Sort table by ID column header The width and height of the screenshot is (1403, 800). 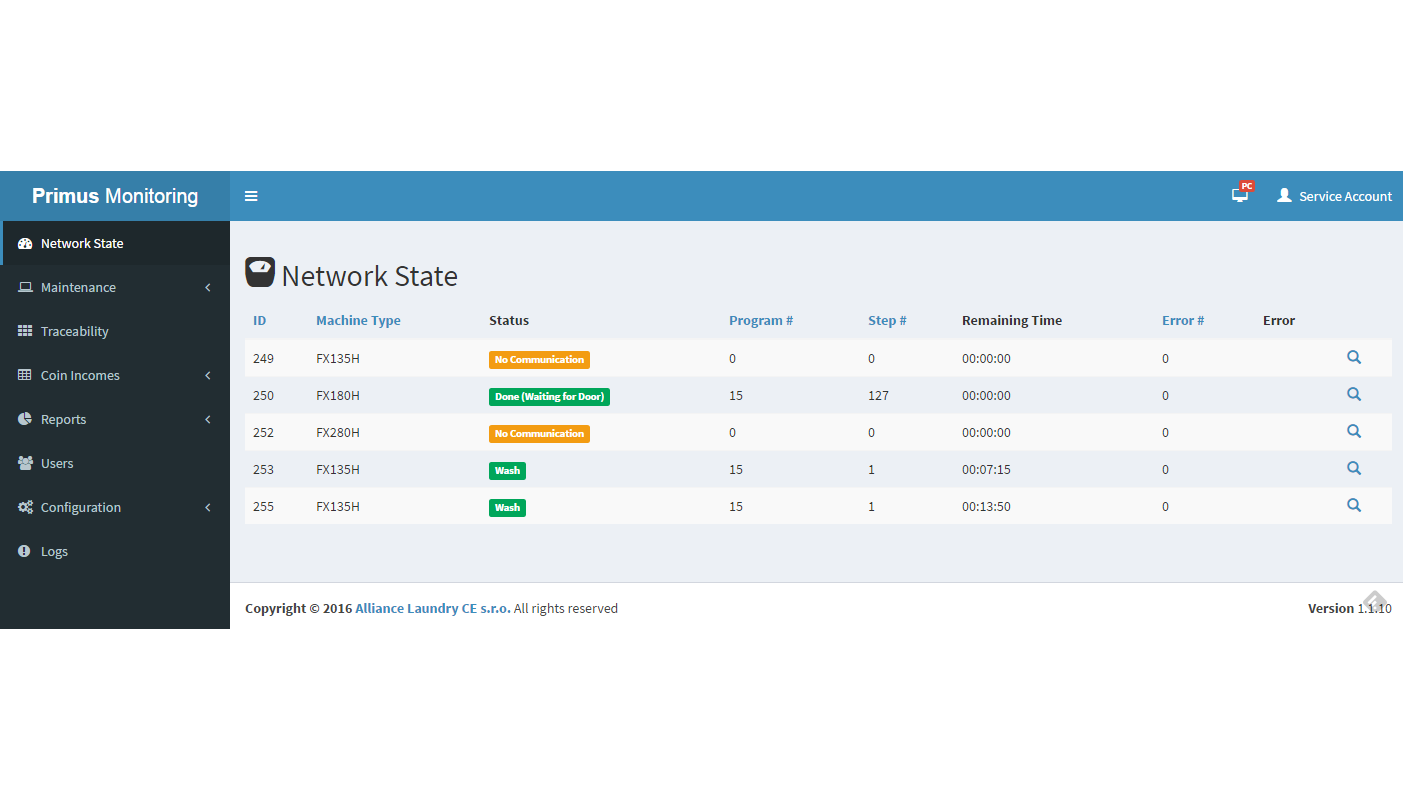click(259, 321)
